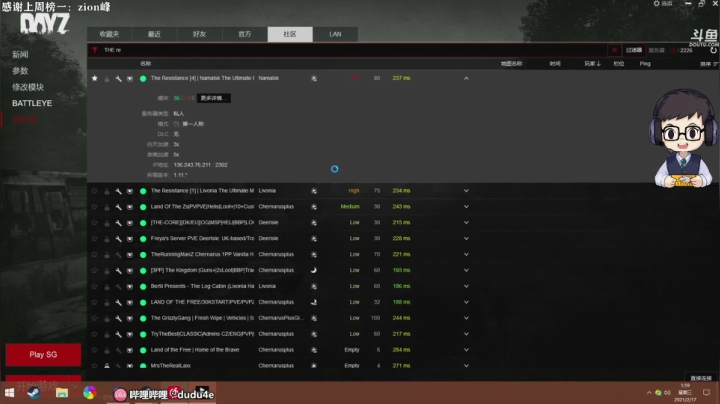Screen dimensions: 720x404
Task: Switch to the LAN tab
Action: pyautogui.click(x=335, y=34)
